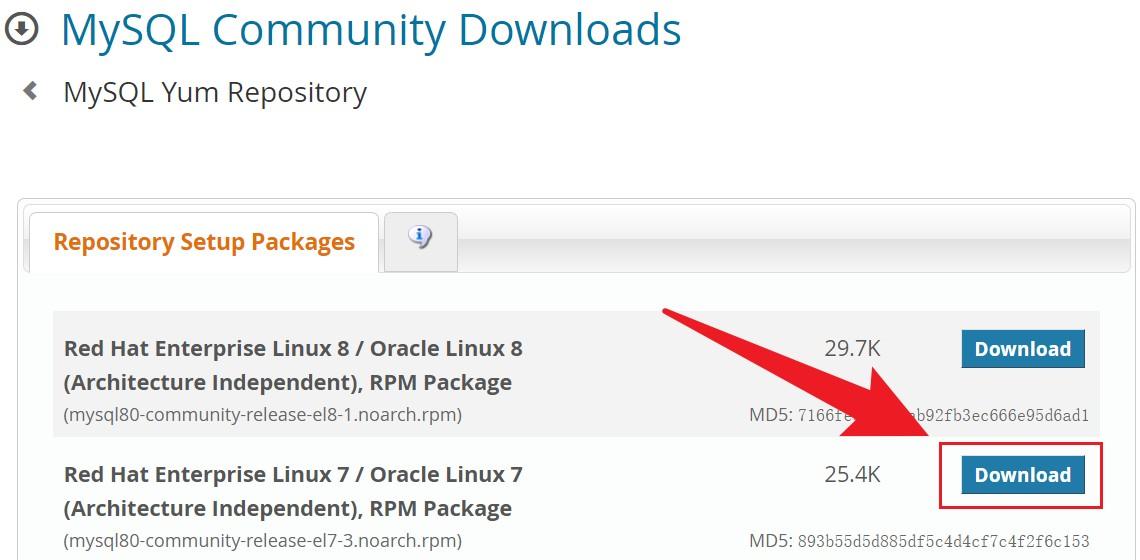Click the 25.4K file size

(852, 475)
